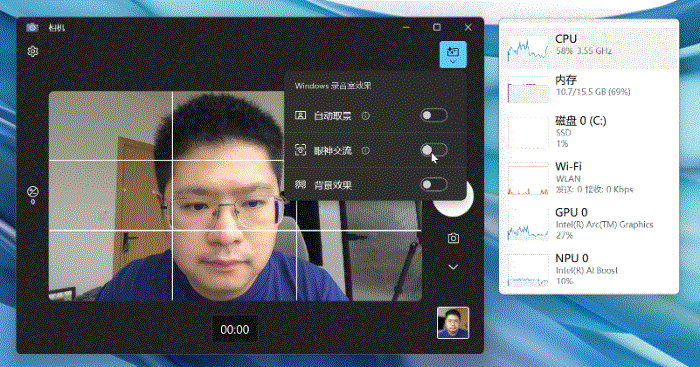Click the NPU 0 usage graph thumbnail
The height and width of the screenshot is (367, 700).
pos(528,270)
